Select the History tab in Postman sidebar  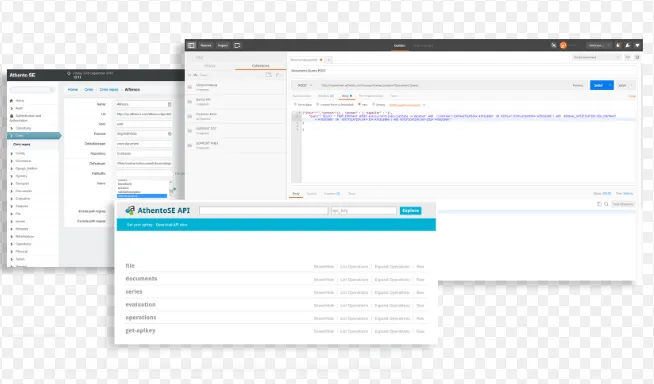(210, 66)
